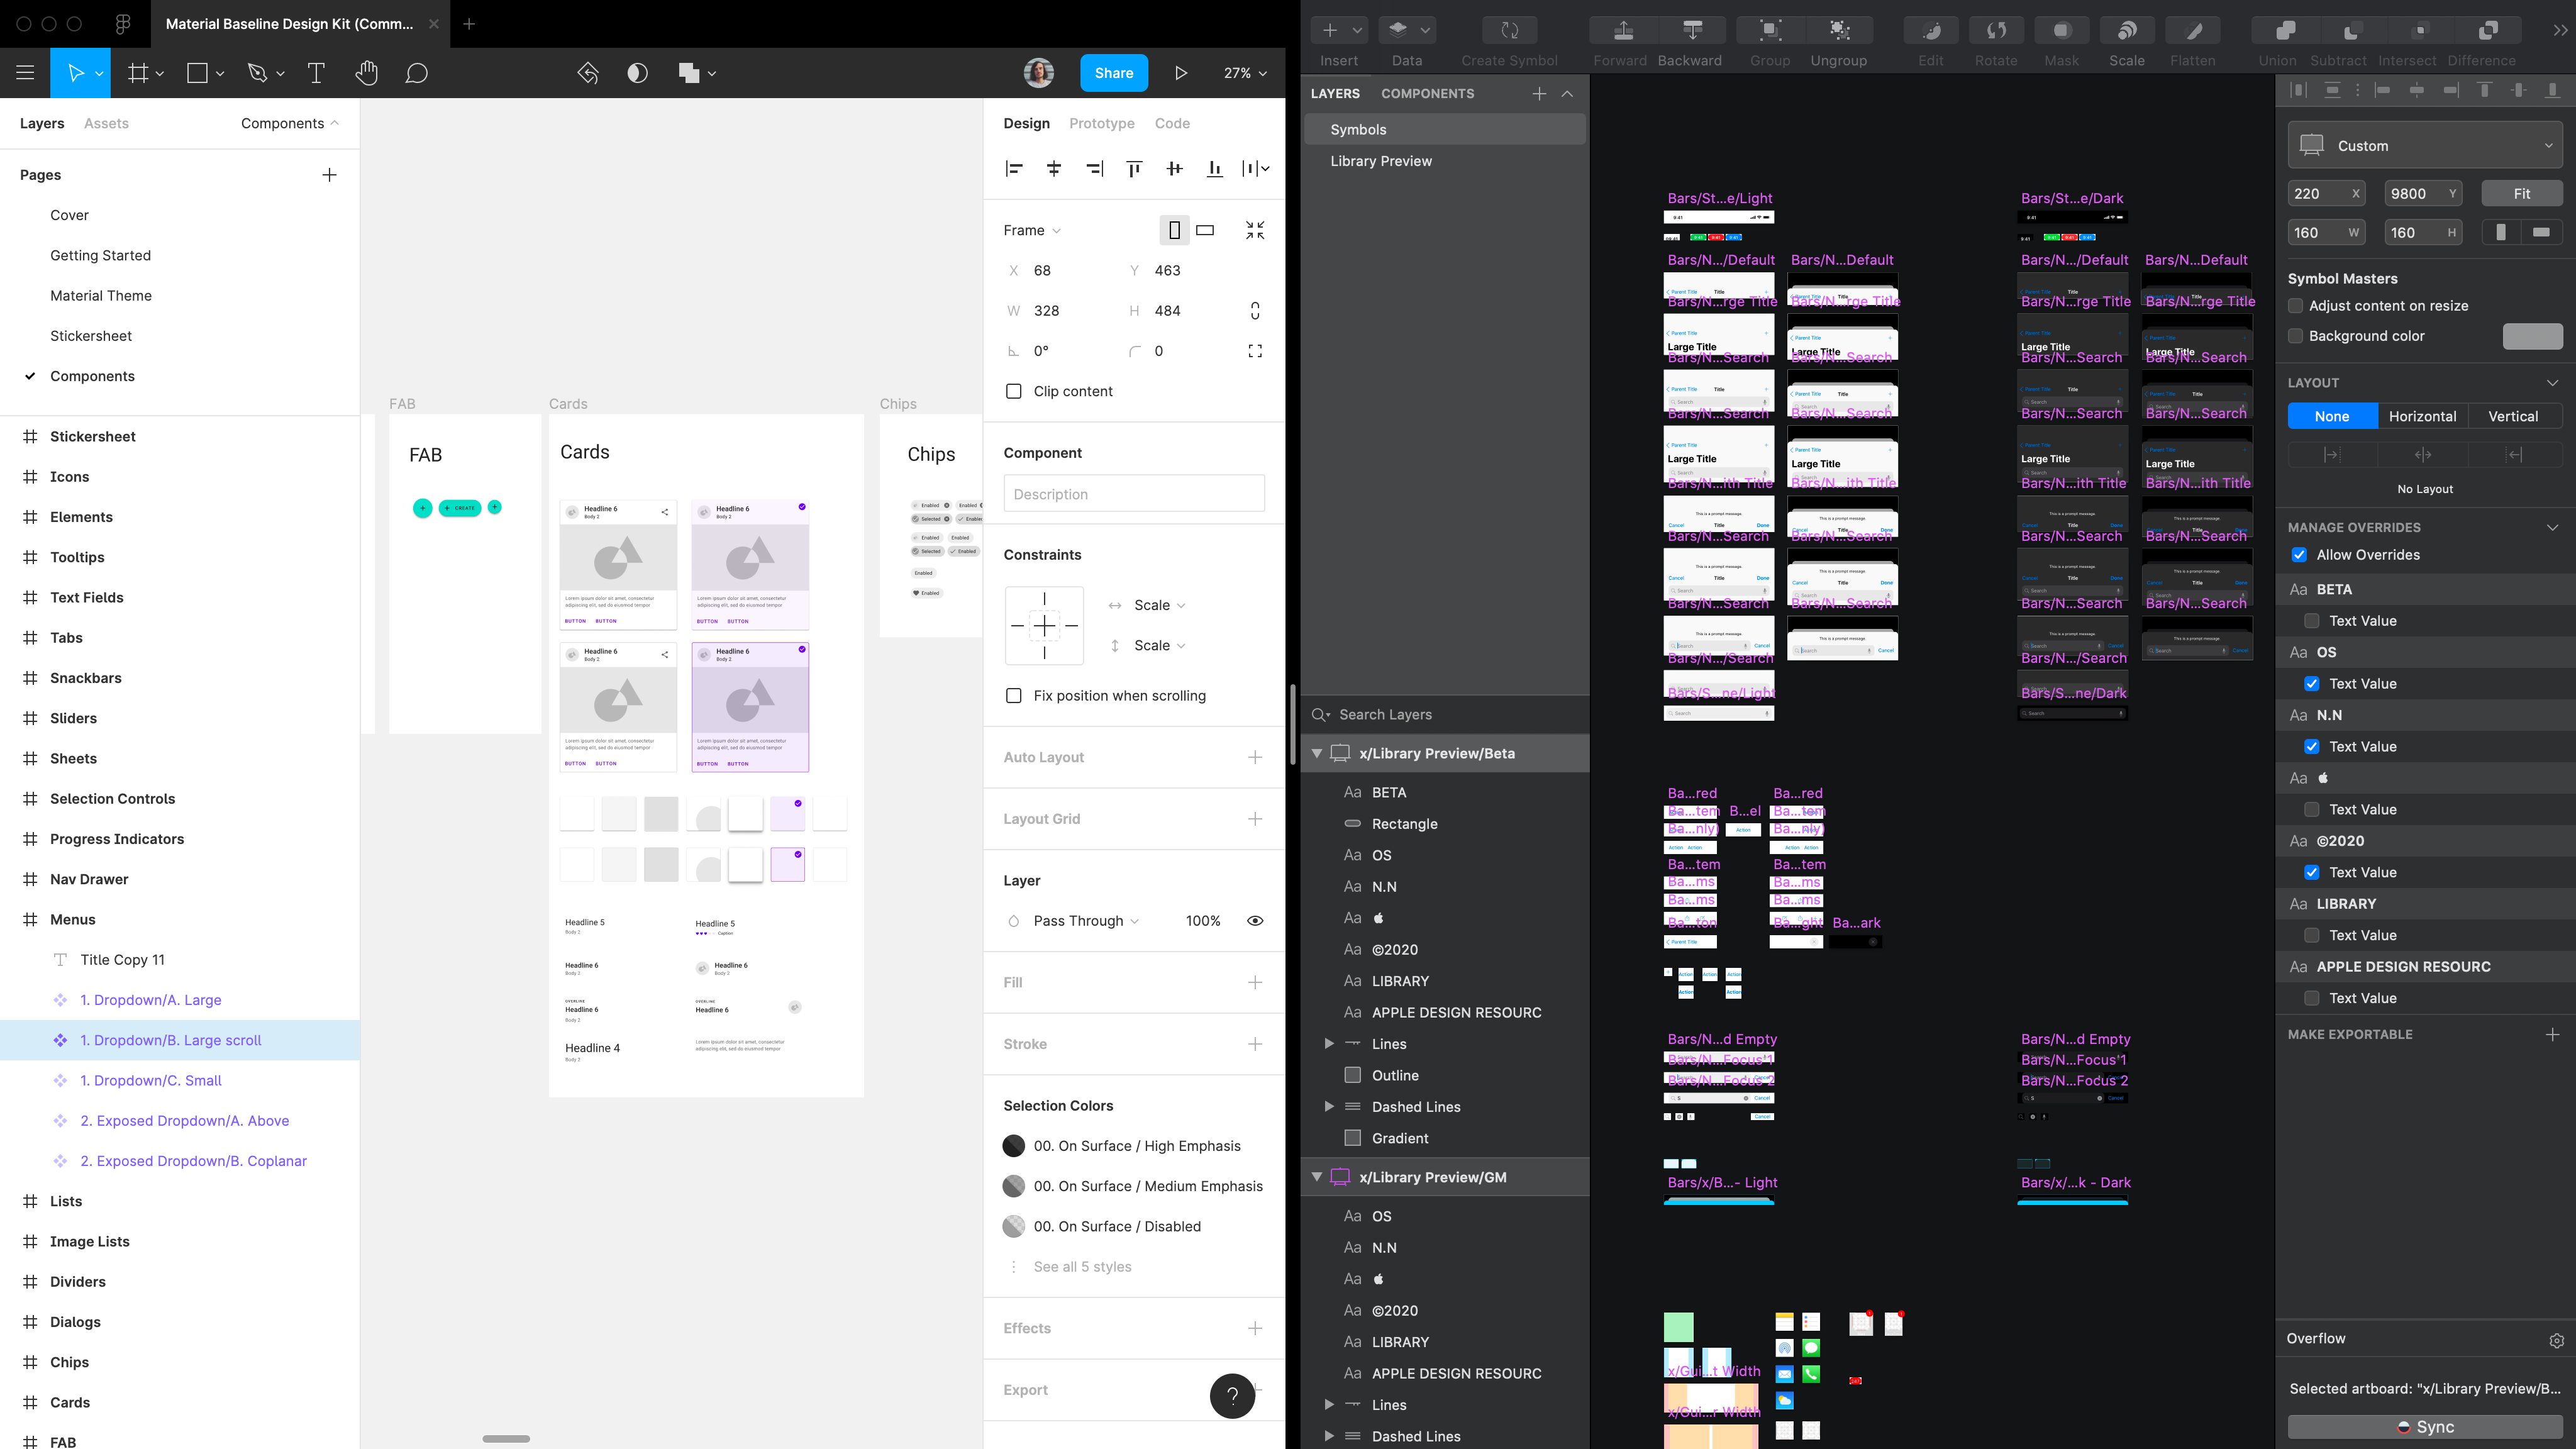Viewport: 2576px width, 1449px height.
Task: Open horizontal constraint Scale dropdown
Action: coord(1159,605)
